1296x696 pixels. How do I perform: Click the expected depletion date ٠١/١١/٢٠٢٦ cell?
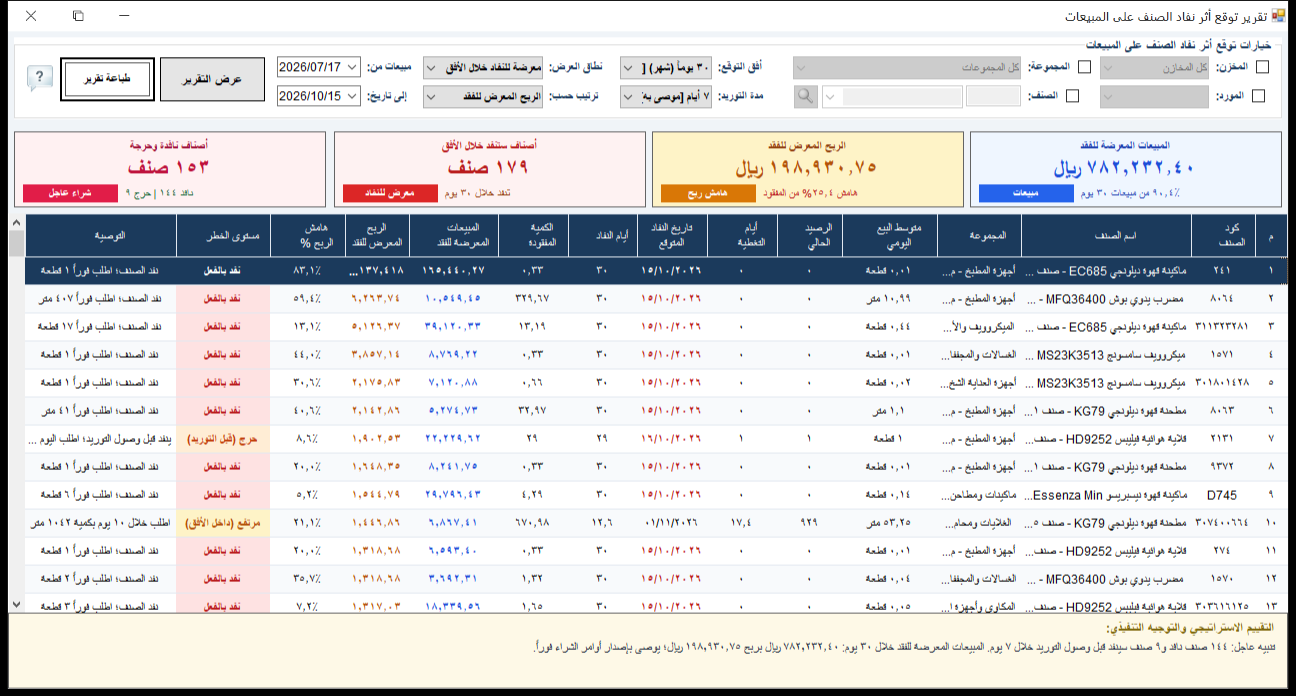pos(672,522)
